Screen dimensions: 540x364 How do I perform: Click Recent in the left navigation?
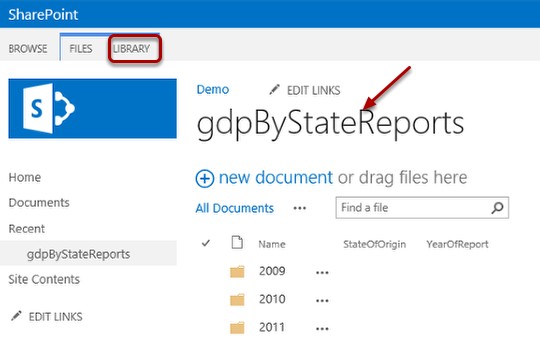point(27,229)
